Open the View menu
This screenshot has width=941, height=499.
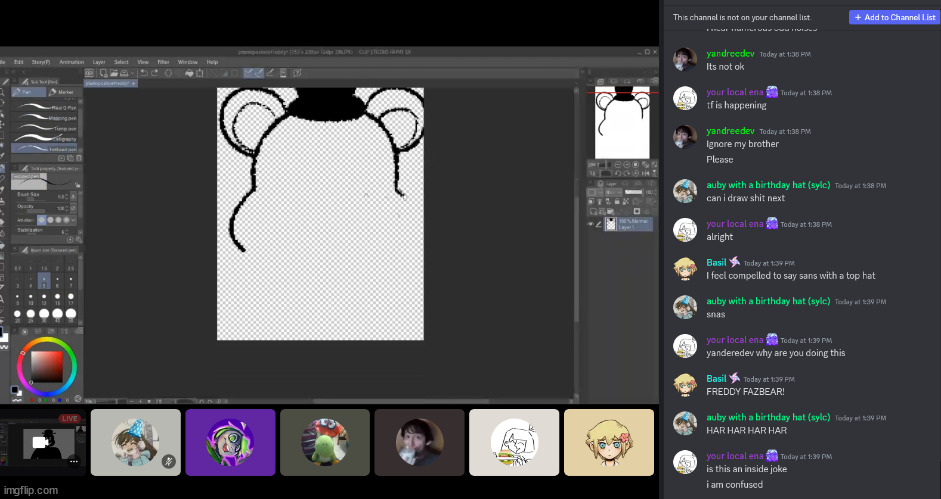(143, 62)
